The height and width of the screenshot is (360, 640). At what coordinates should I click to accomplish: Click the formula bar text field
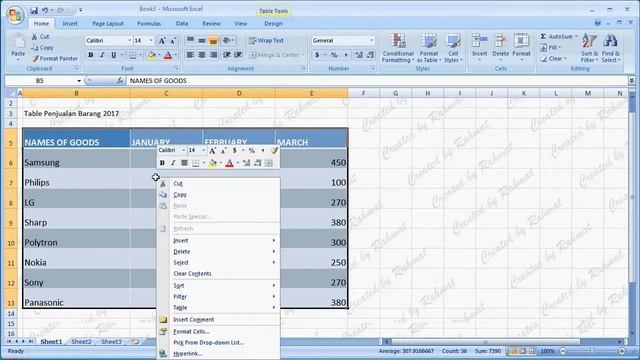(377, 81)
